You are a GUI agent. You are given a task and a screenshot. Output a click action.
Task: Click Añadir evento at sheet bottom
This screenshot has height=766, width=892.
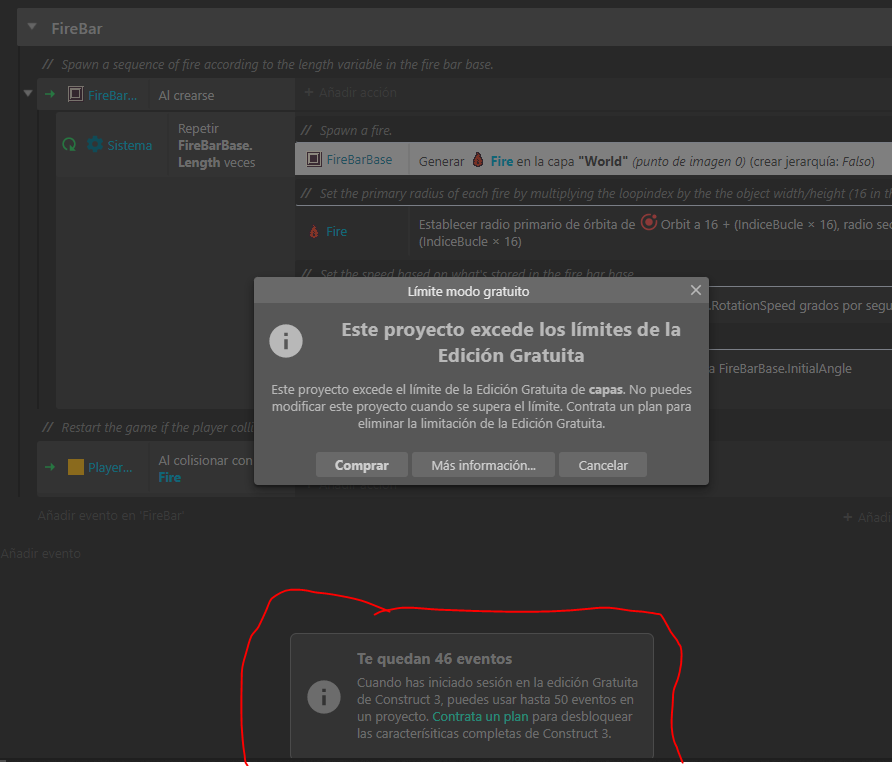40,553
